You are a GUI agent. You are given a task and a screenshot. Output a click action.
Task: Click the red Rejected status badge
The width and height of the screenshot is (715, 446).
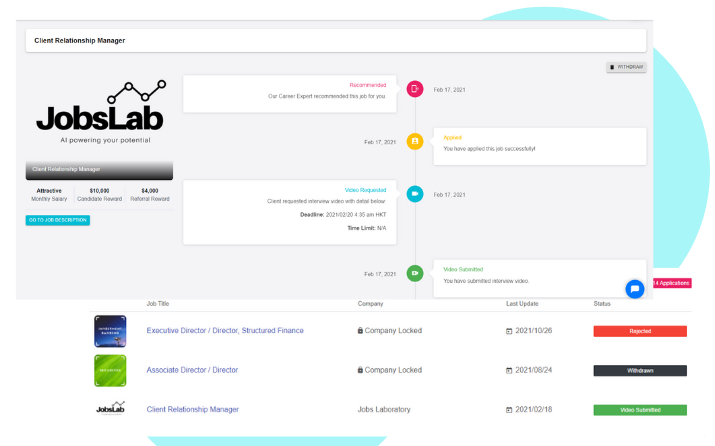640,330
